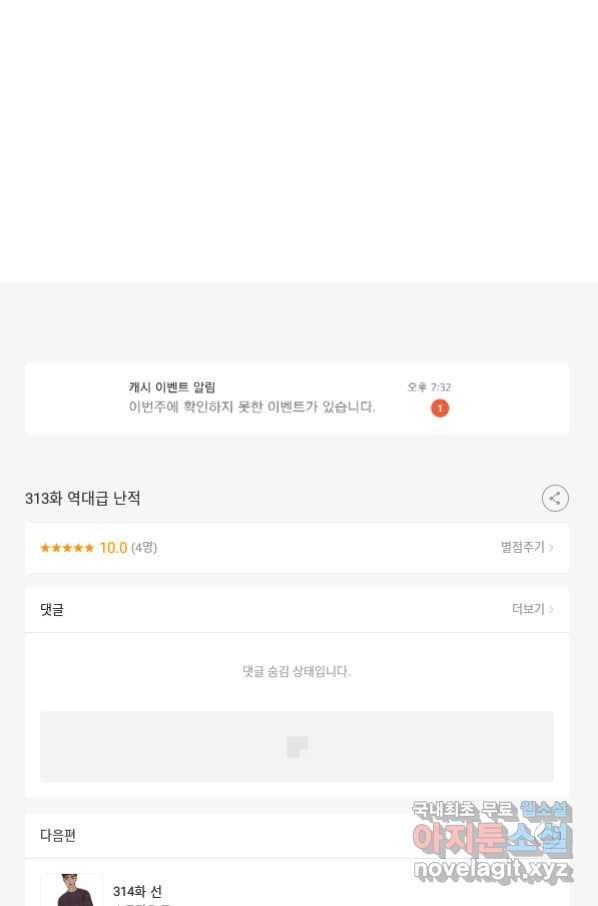Select the 댓글 section header
This screenshot has width=598, height=906.
tap(52, 610)
